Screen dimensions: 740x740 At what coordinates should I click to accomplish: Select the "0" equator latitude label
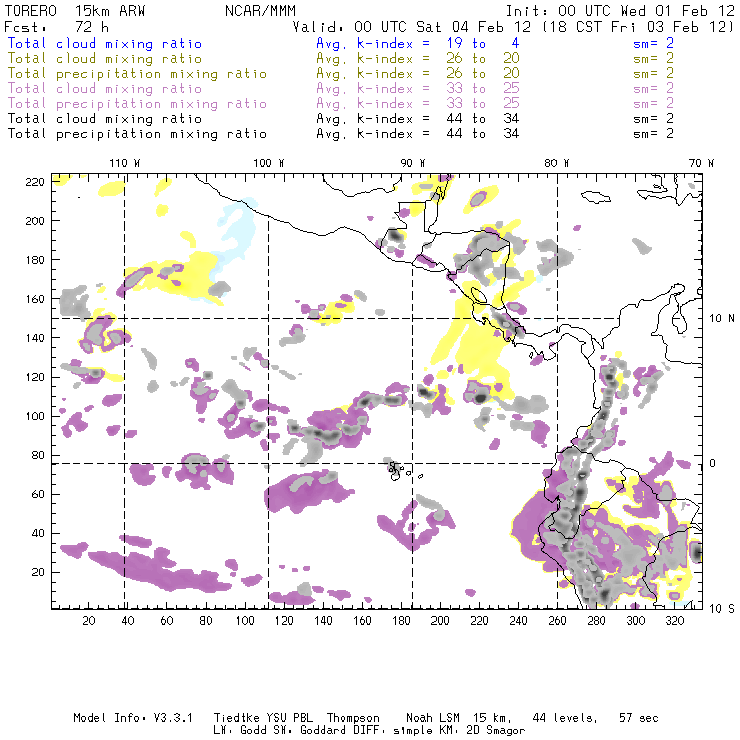(712, 463)
